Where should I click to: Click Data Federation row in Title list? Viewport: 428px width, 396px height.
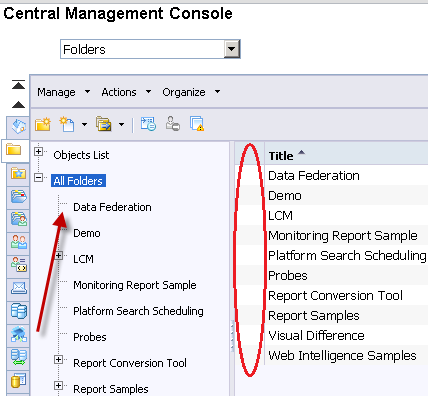point(314,176)
